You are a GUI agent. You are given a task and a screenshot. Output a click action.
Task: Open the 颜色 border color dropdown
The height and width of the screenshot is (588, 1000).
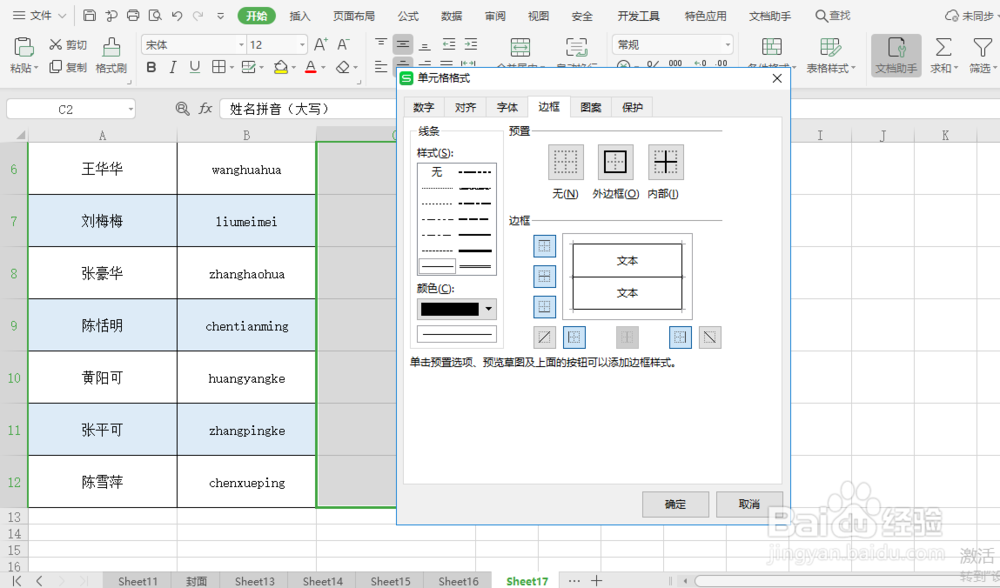coord(488,308)
